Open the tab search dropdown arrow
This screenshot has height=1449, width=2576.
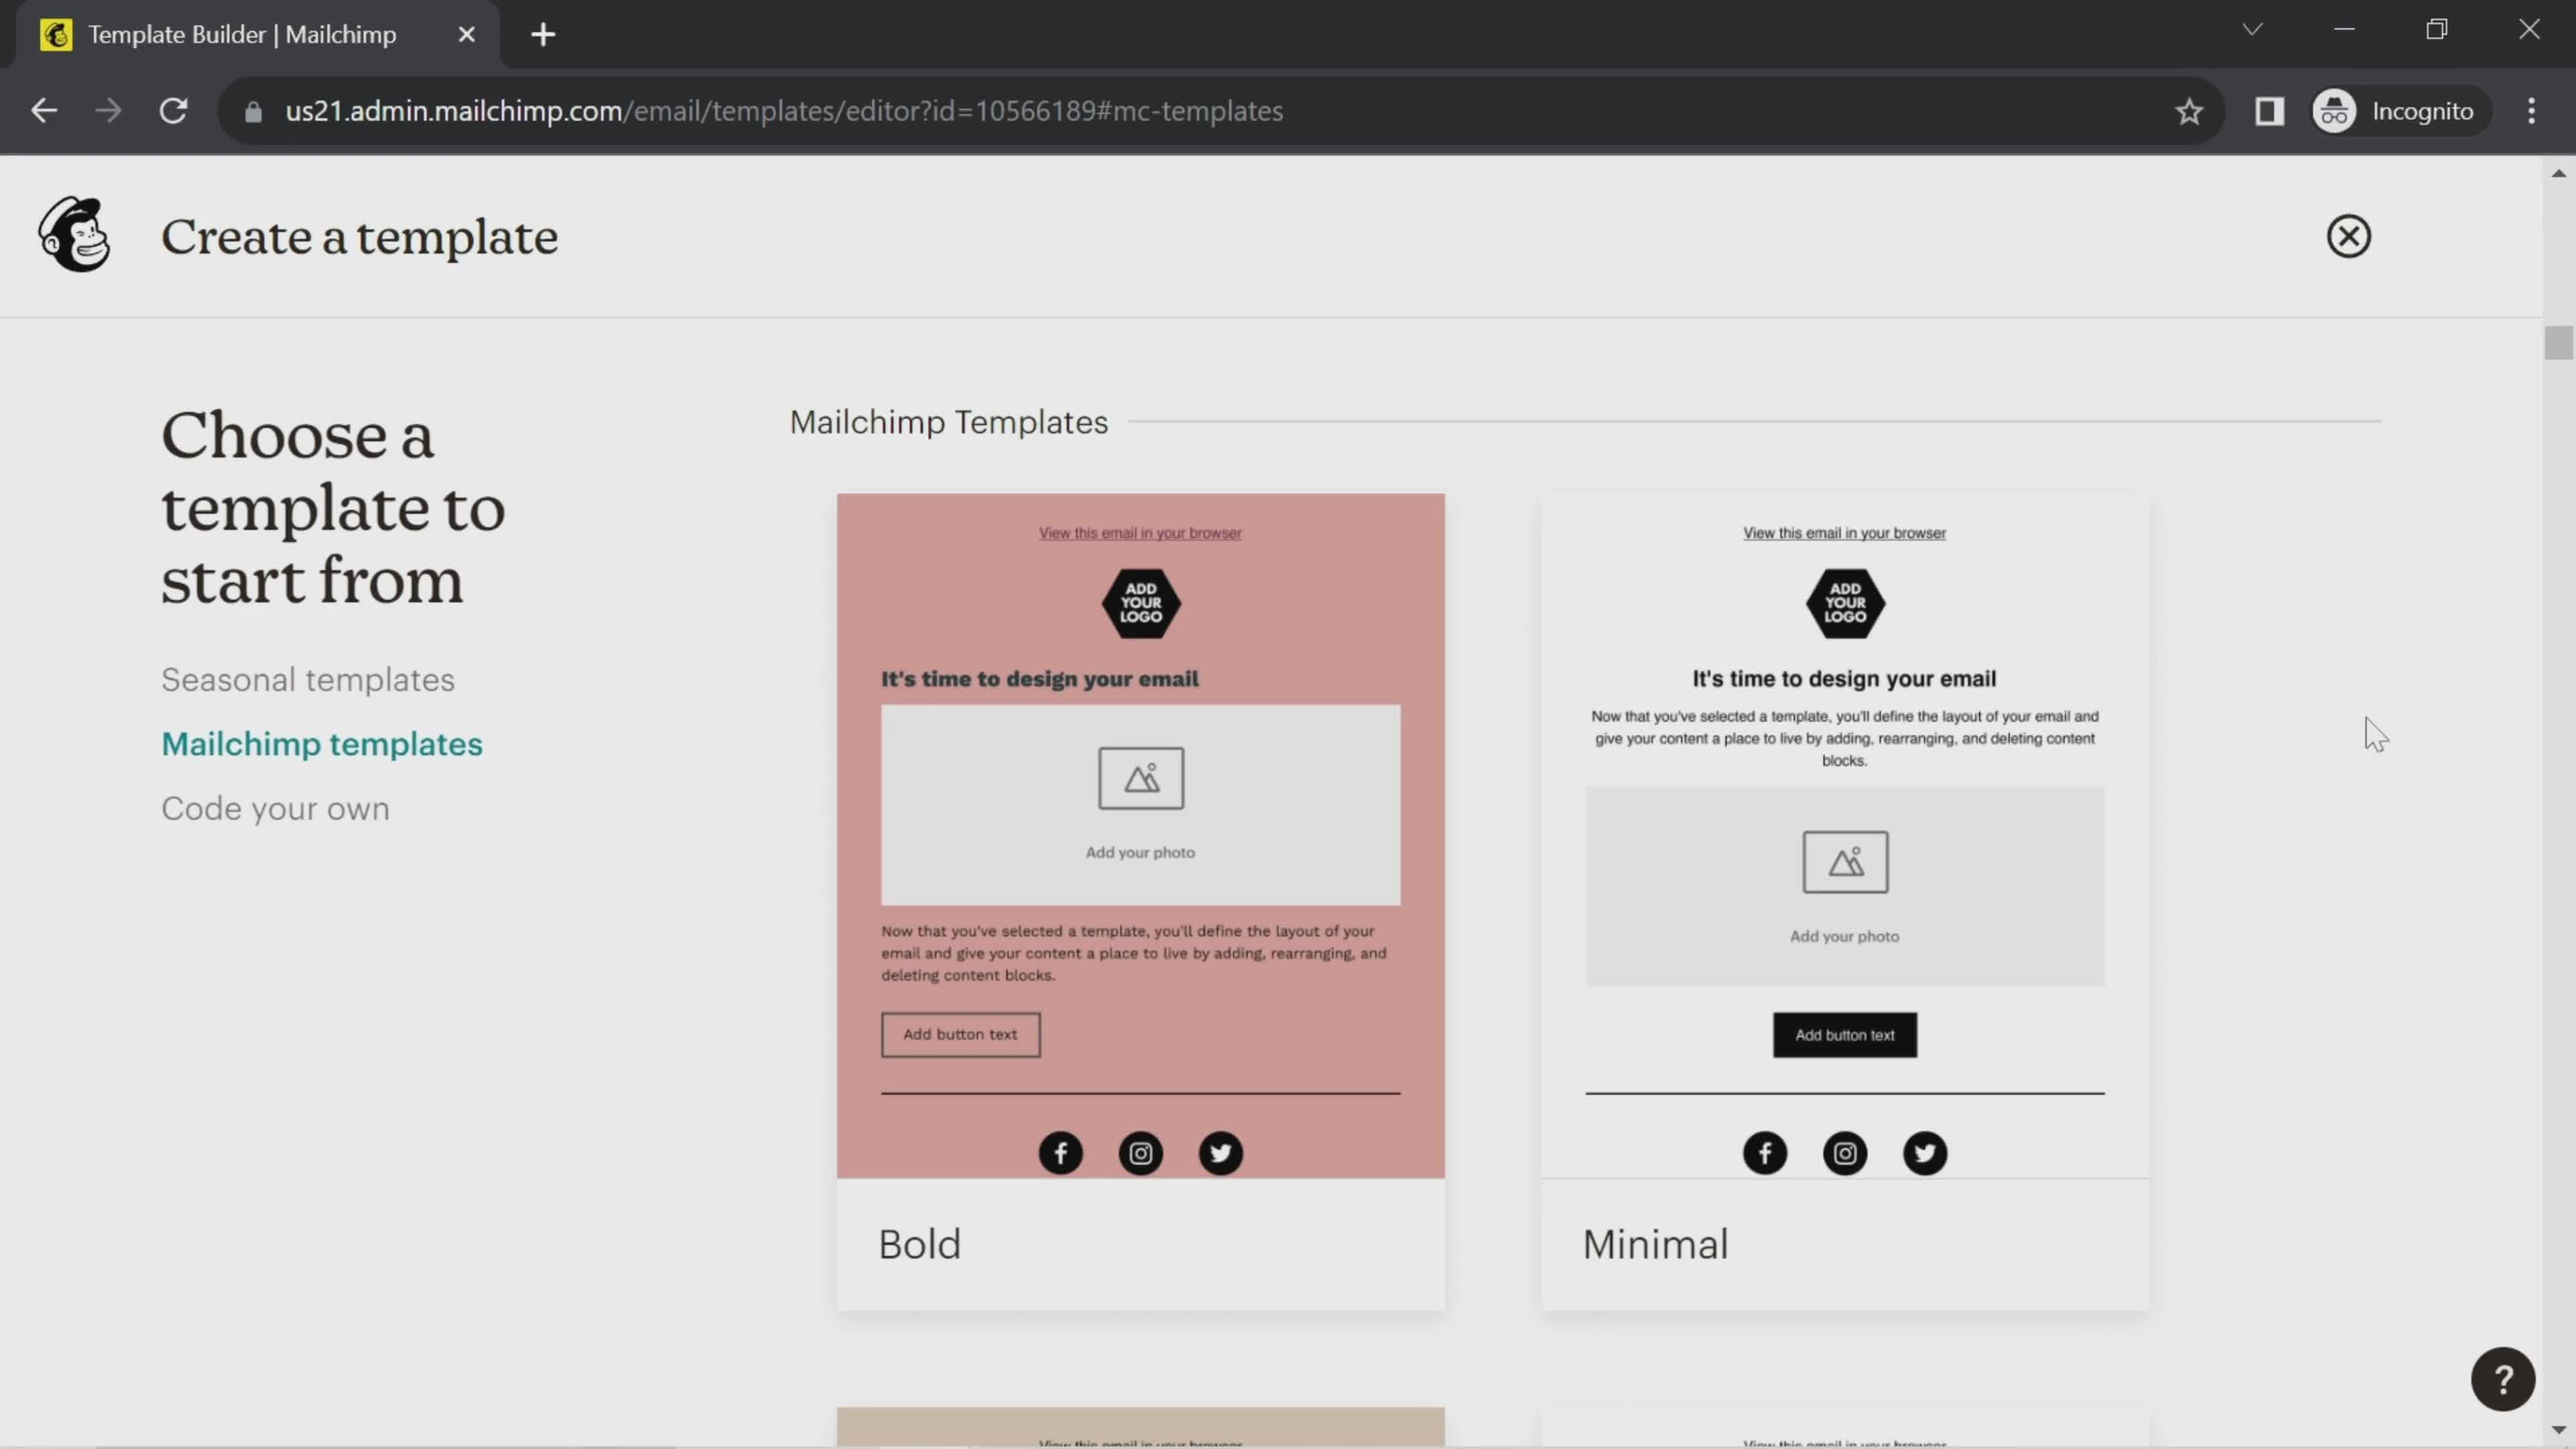[x=2252, y=30]
